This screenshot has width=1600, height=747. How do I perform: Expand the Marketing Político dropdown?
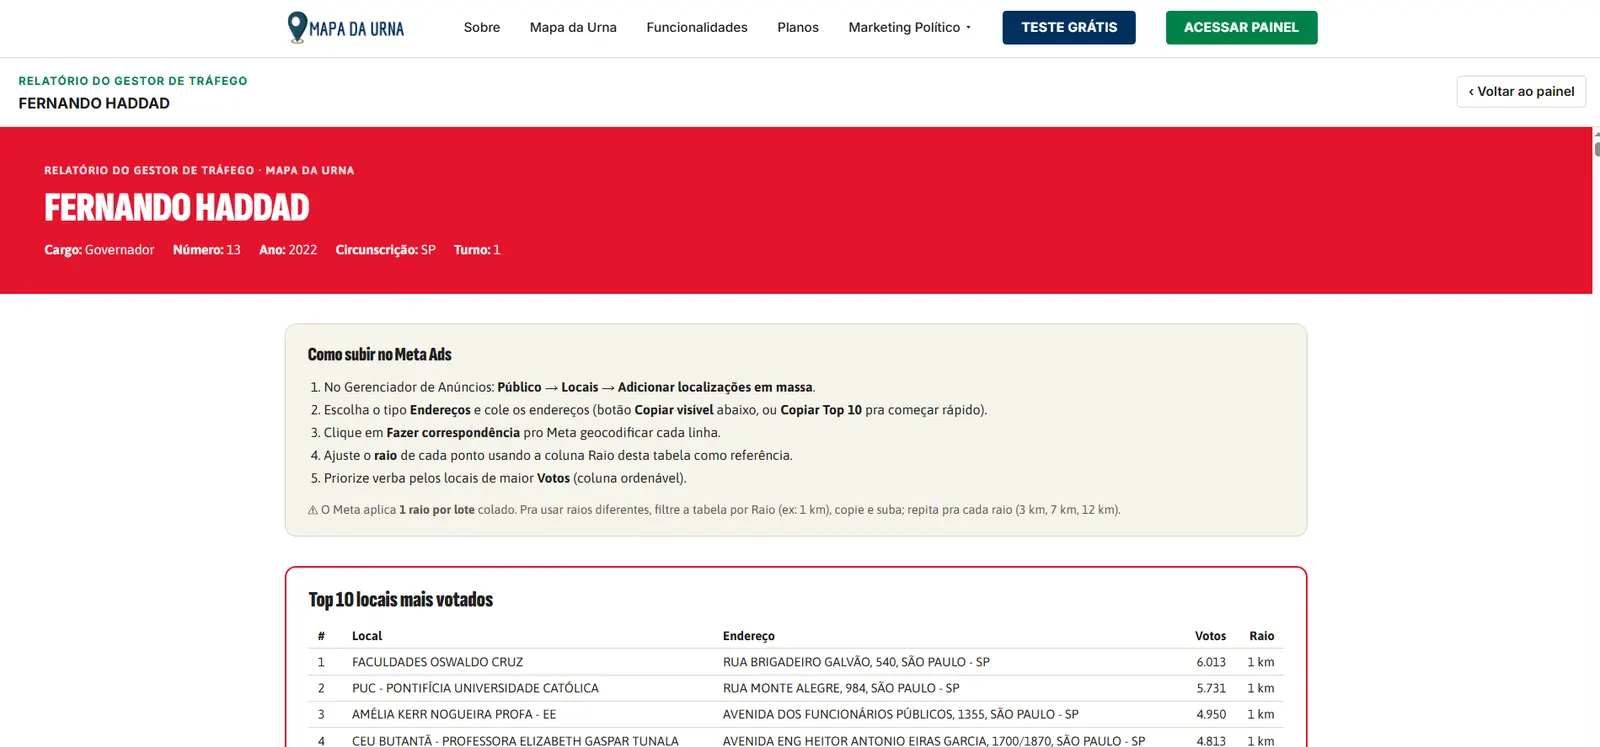910,27
